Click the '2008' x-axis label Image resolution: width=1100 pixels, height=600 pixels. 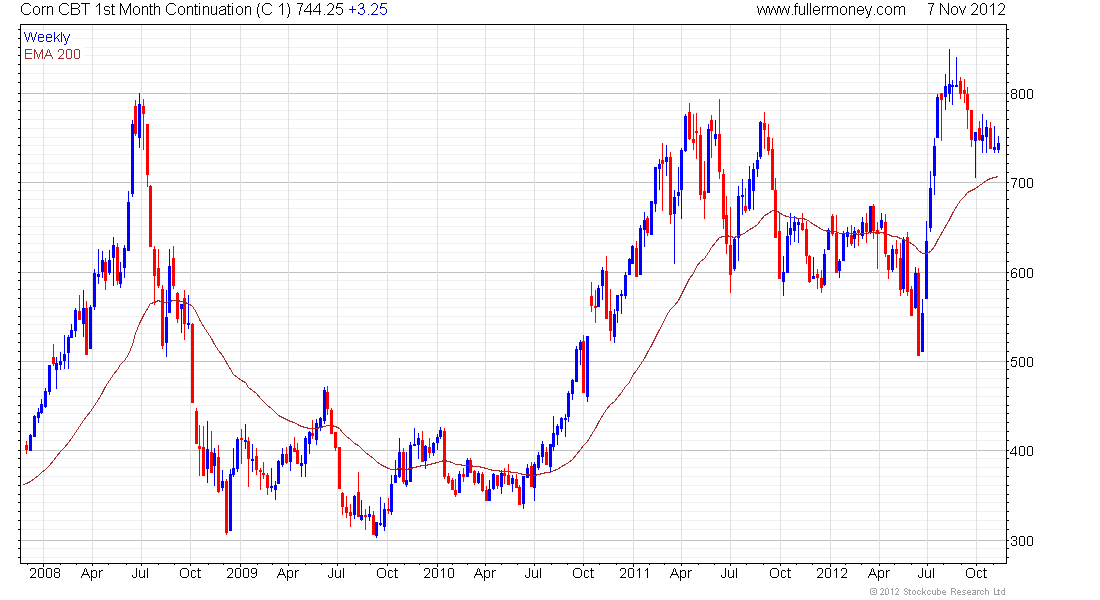point(45,573)
